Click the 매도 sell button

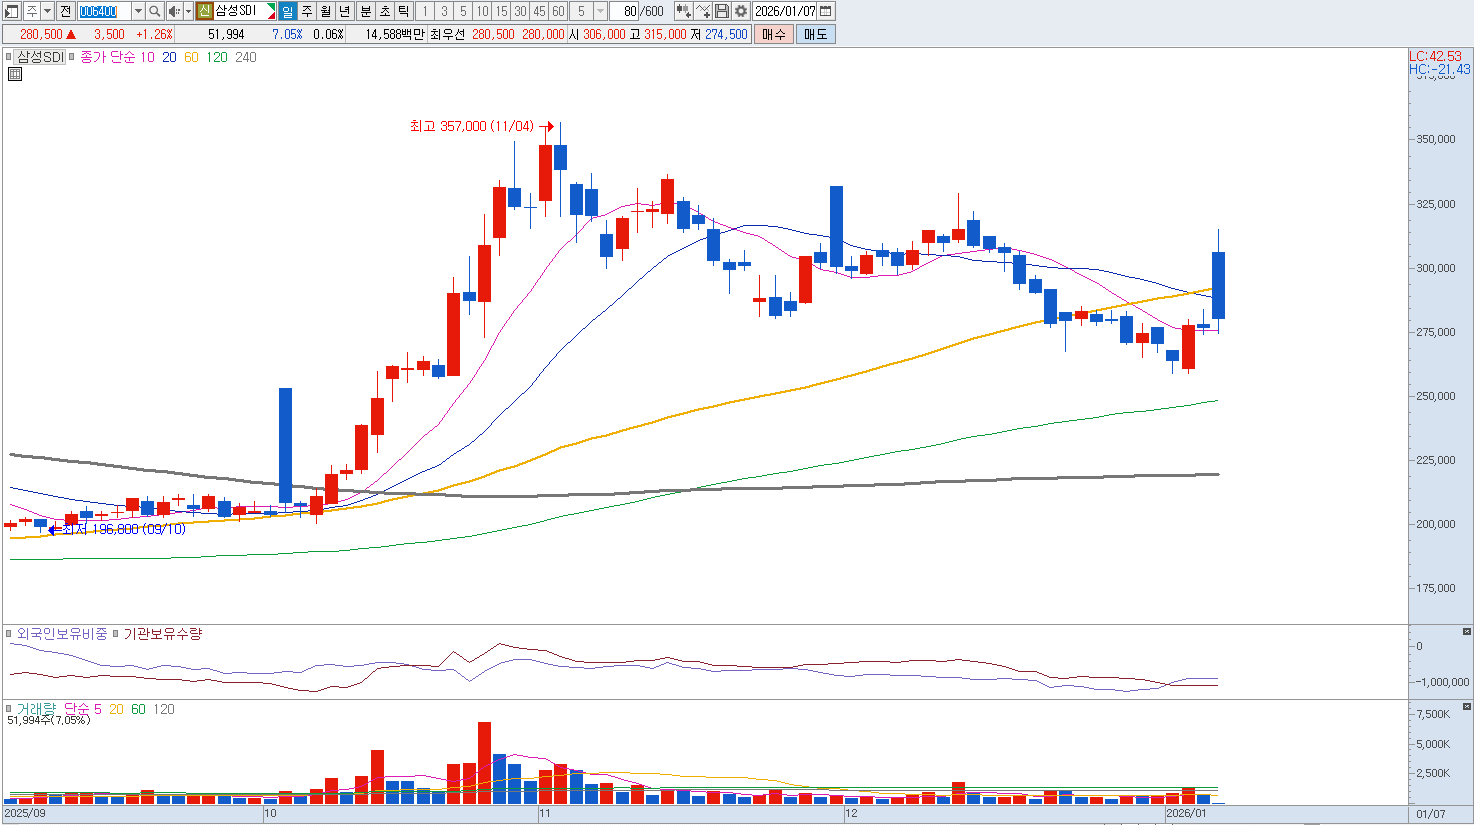pos(815,34)
